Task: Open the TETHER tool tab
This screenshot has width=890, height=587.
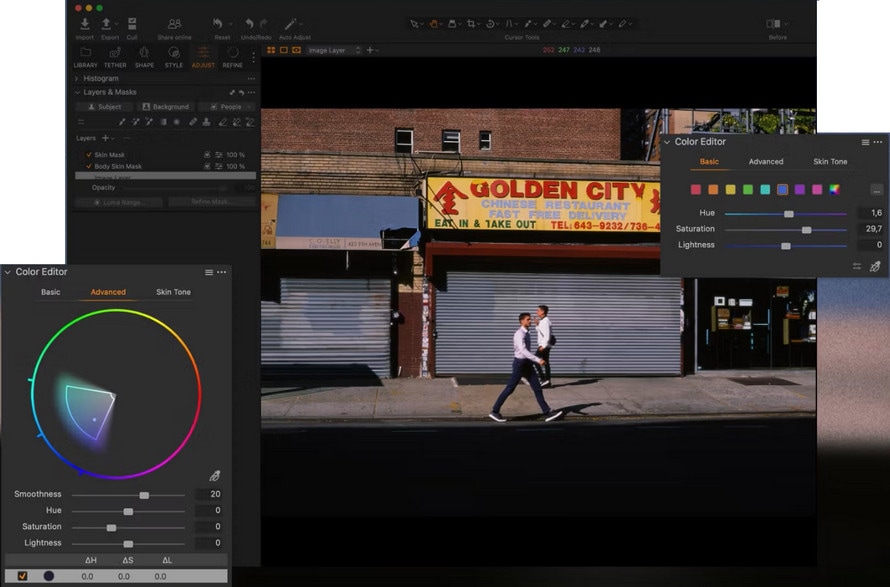Action: (x=115, y=57)
